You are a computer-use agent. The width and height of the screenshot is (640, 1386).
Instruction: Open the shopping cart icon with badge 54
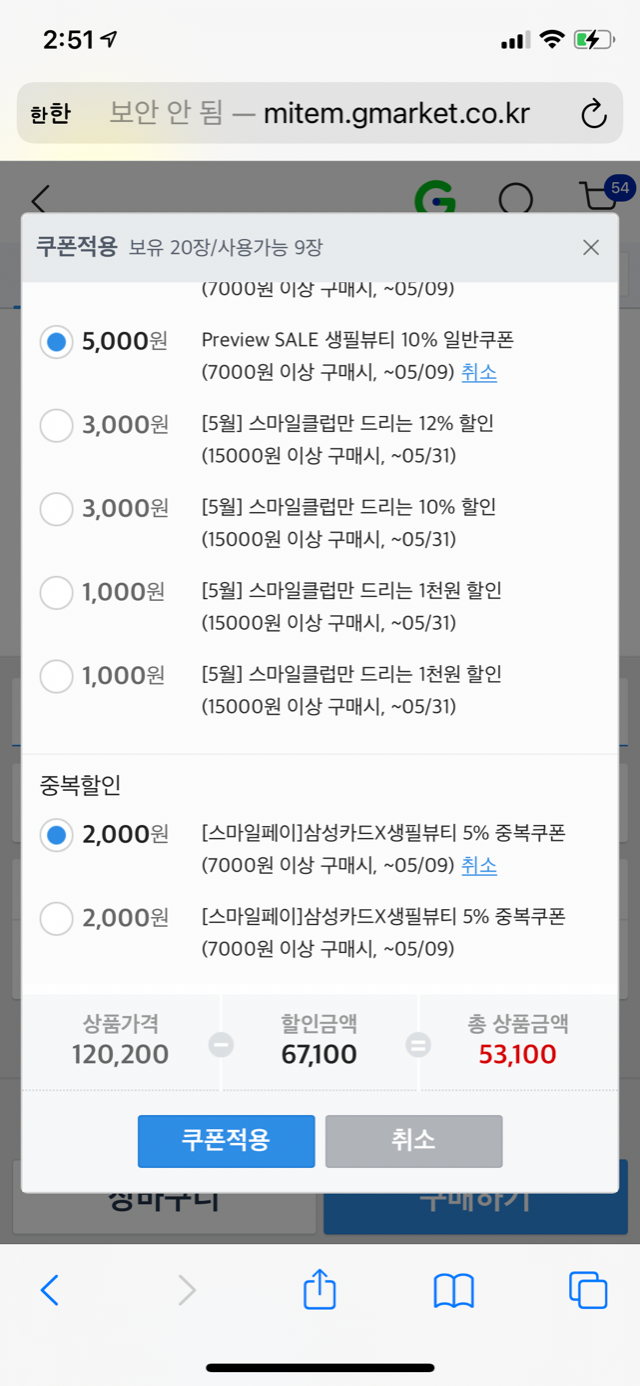point(602,195)
